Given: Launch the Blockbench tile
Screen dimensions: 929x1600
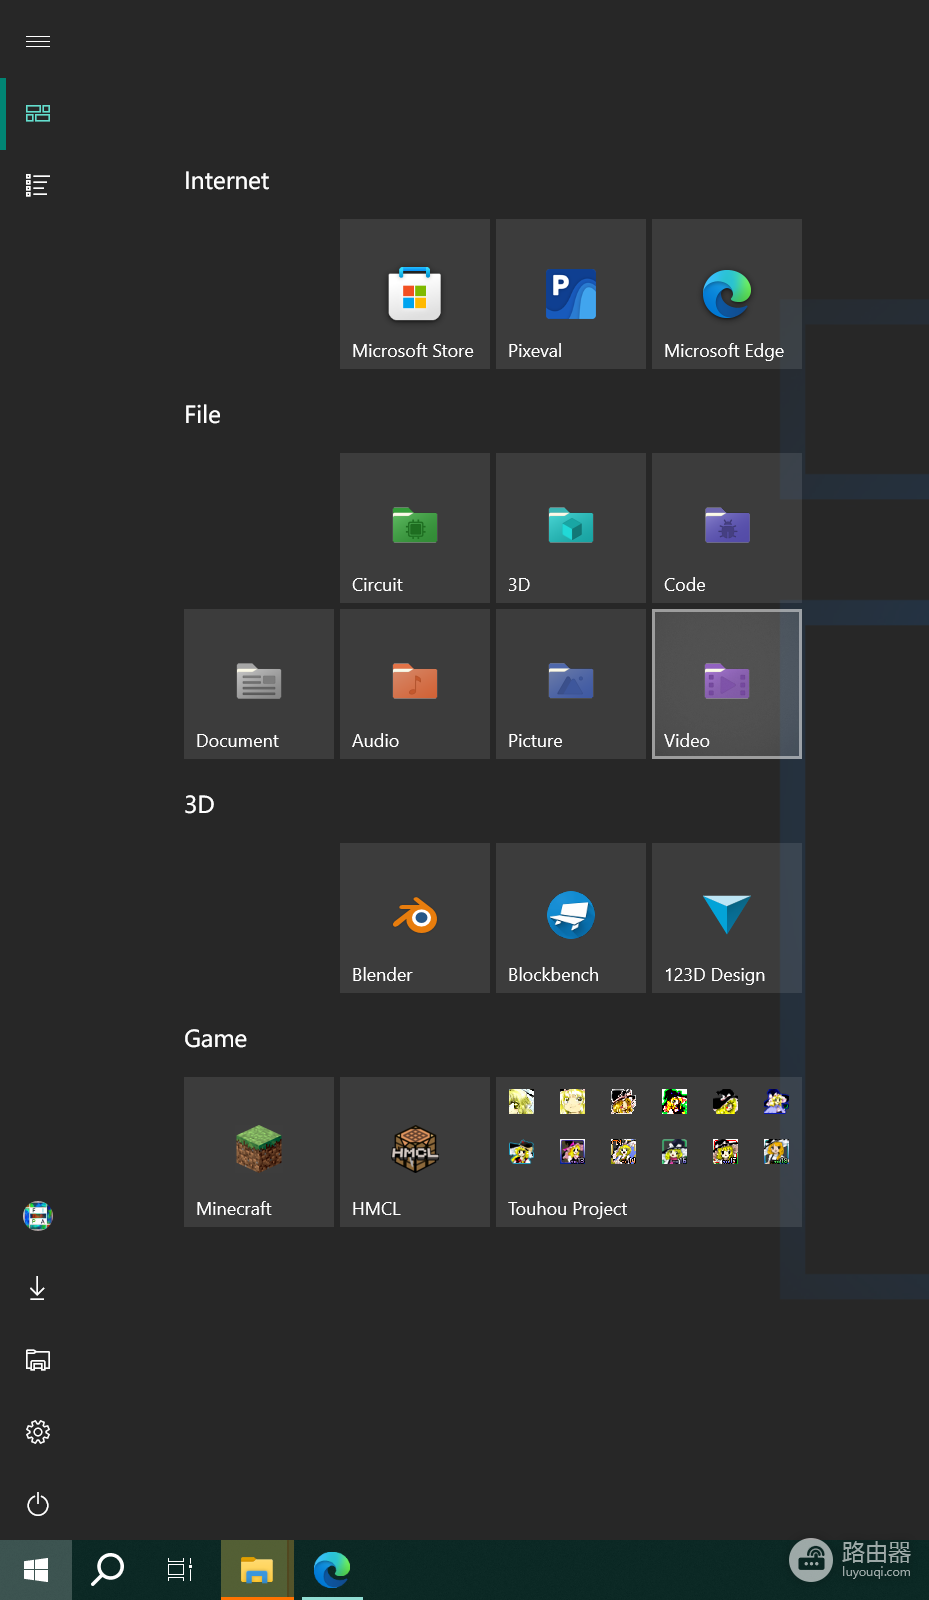Looking at the screenshot, I should [x=571, y=918].
